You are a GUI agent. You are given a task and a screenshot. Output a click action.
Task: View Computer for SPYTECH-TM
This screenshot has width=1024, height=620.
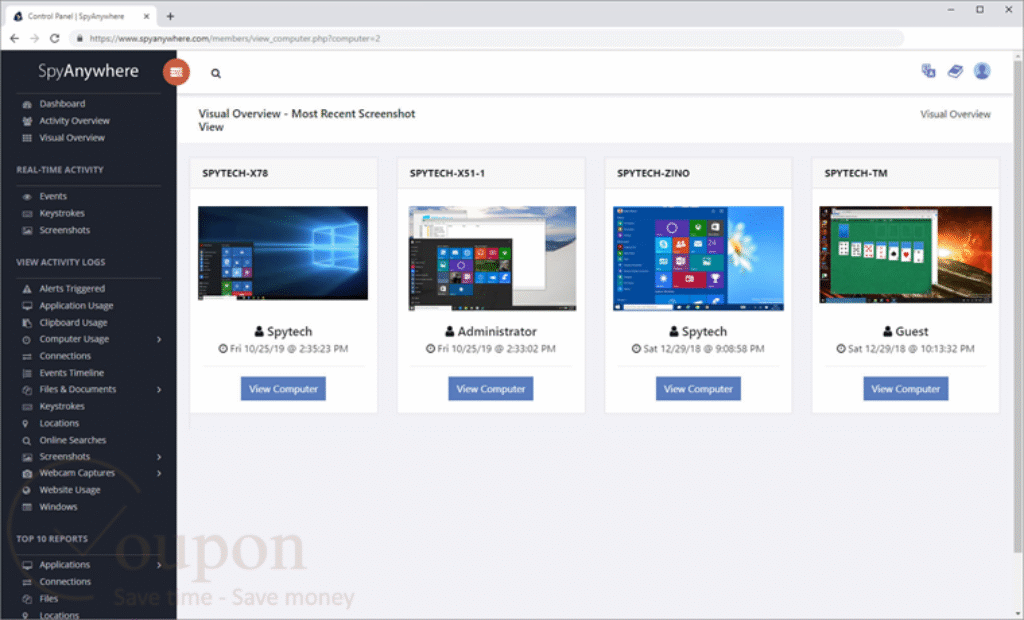(906, 389)
